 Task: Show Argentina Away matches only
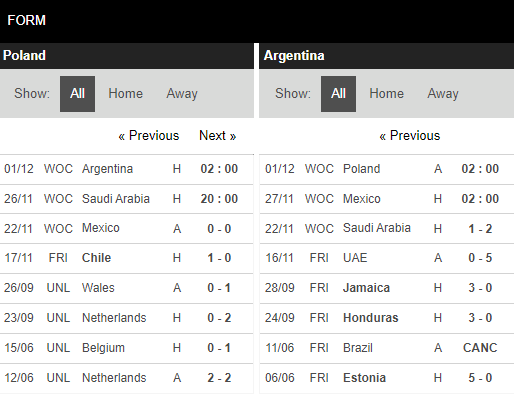443,94
